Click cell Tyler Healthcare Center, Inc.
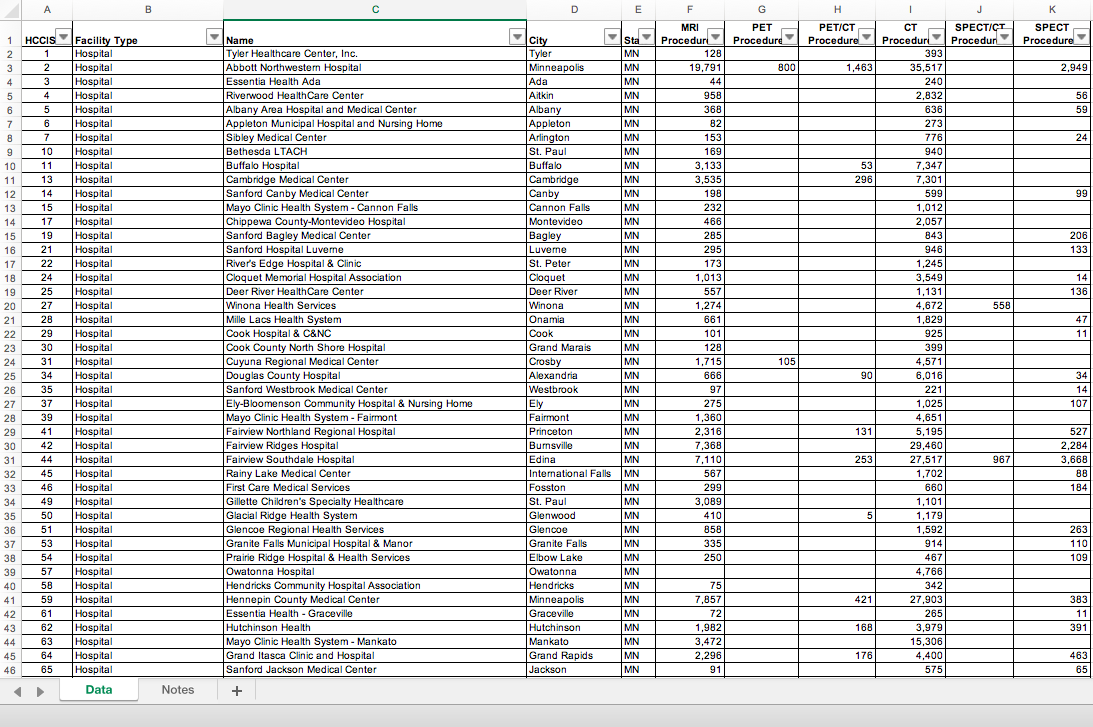1093x727 pixels. point(375,54)
